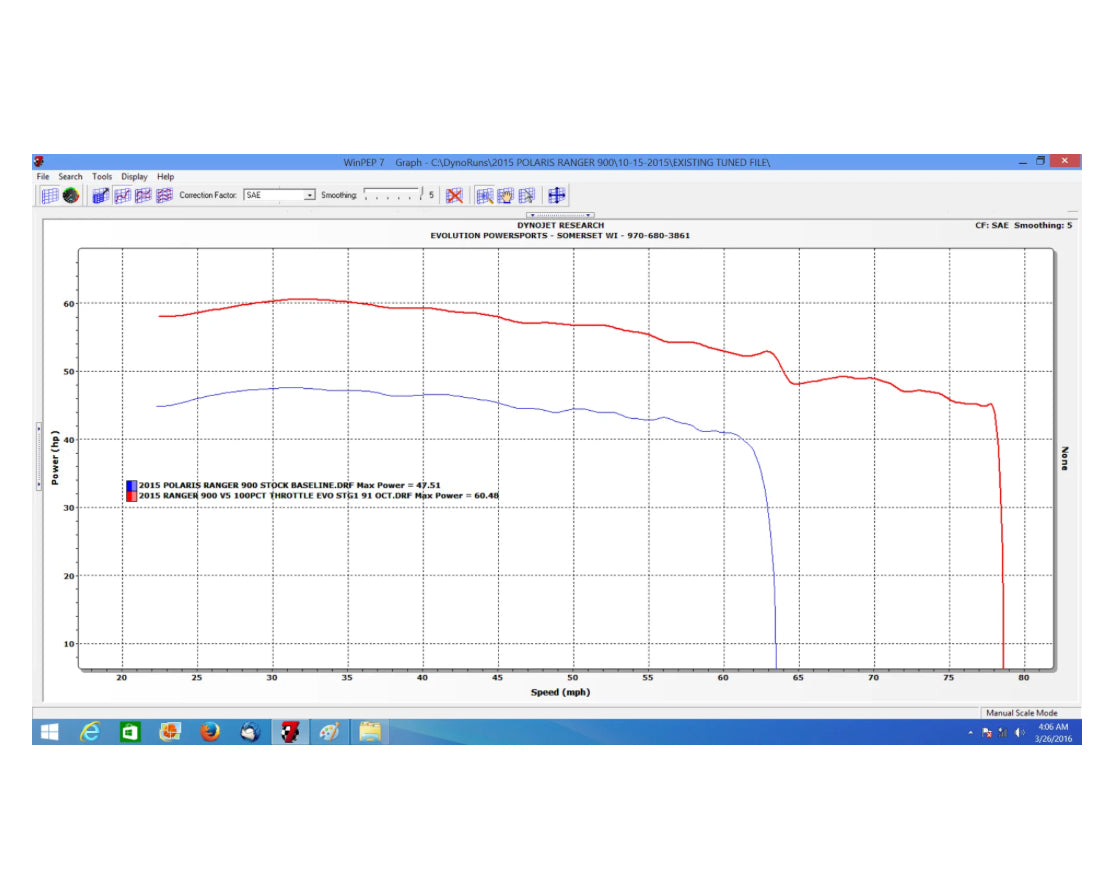The height and width of the screenshot is (878, 1116).
Task: Click the graph grid view toolbar icon
Action: pos(49,196)
